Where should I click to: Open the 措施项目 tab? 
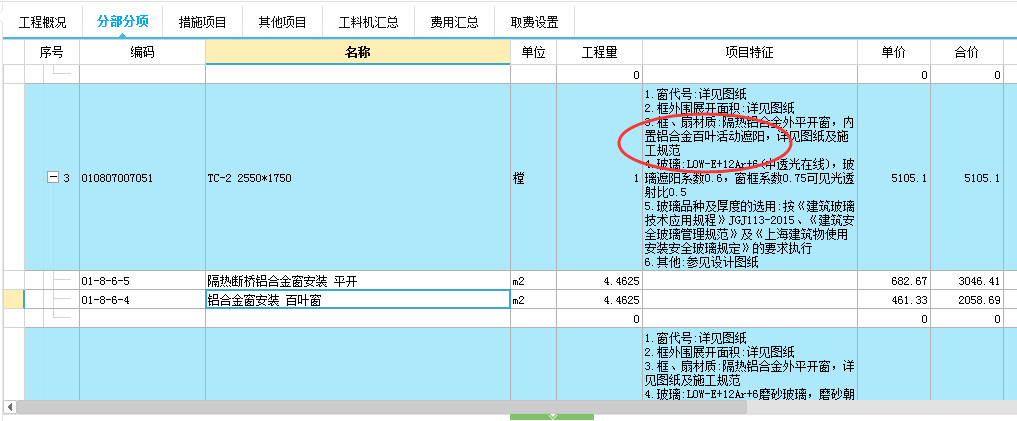202,23
